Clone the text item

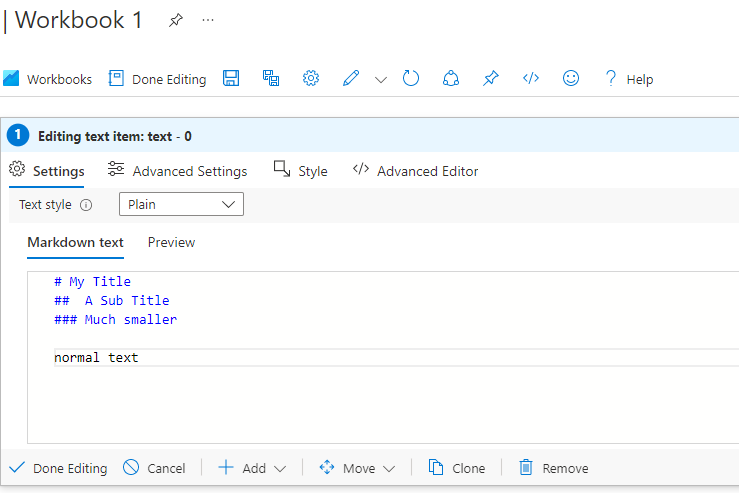tap(457, 468)
